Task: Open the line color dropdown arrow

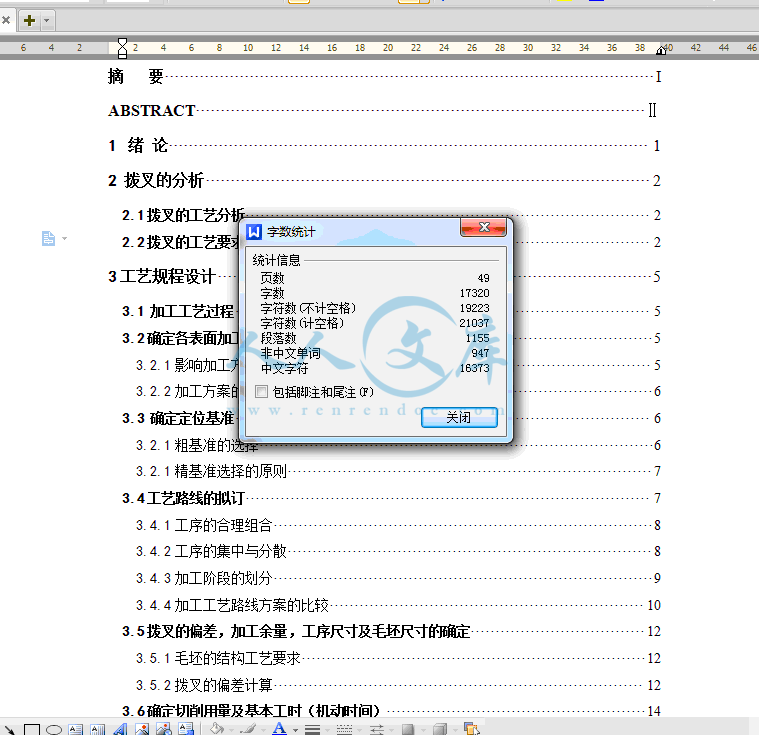Action: click(x=263, y=730)
